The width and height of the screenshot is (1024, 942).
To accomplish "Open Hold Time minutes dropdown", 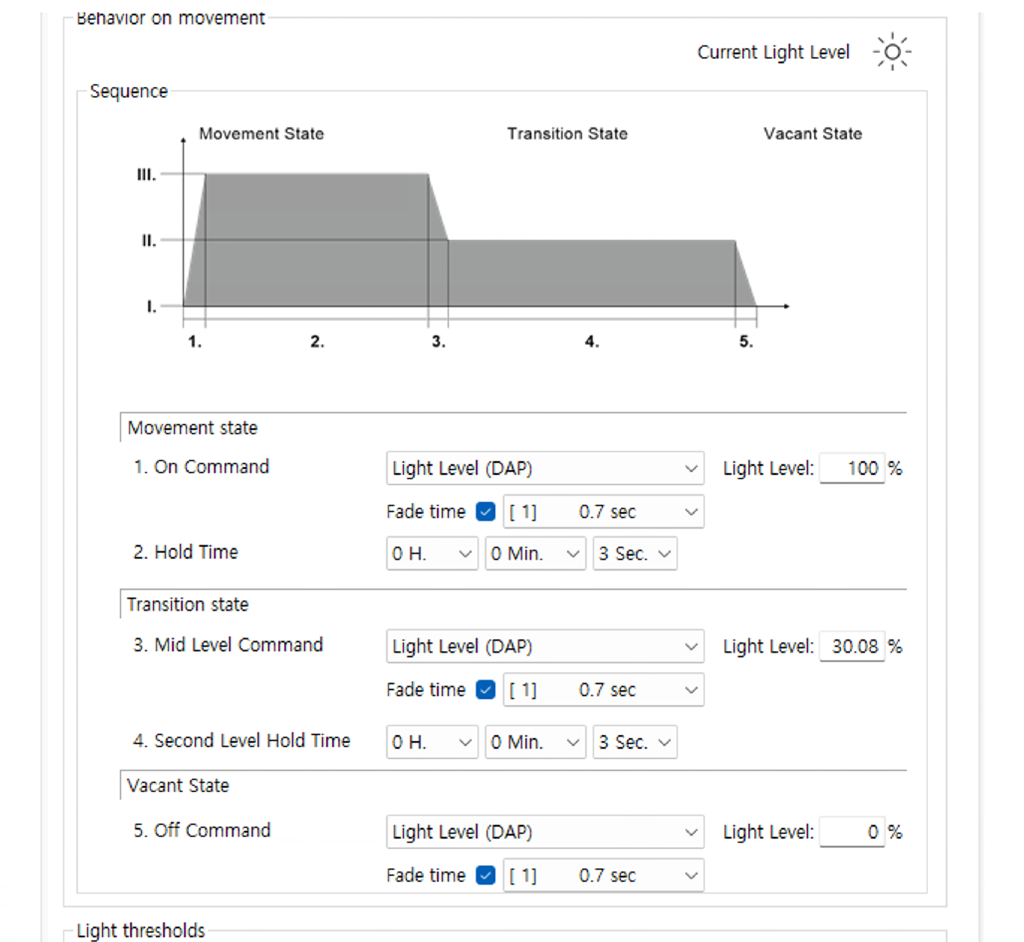I will pyautogui.click(x=536, y=554).
